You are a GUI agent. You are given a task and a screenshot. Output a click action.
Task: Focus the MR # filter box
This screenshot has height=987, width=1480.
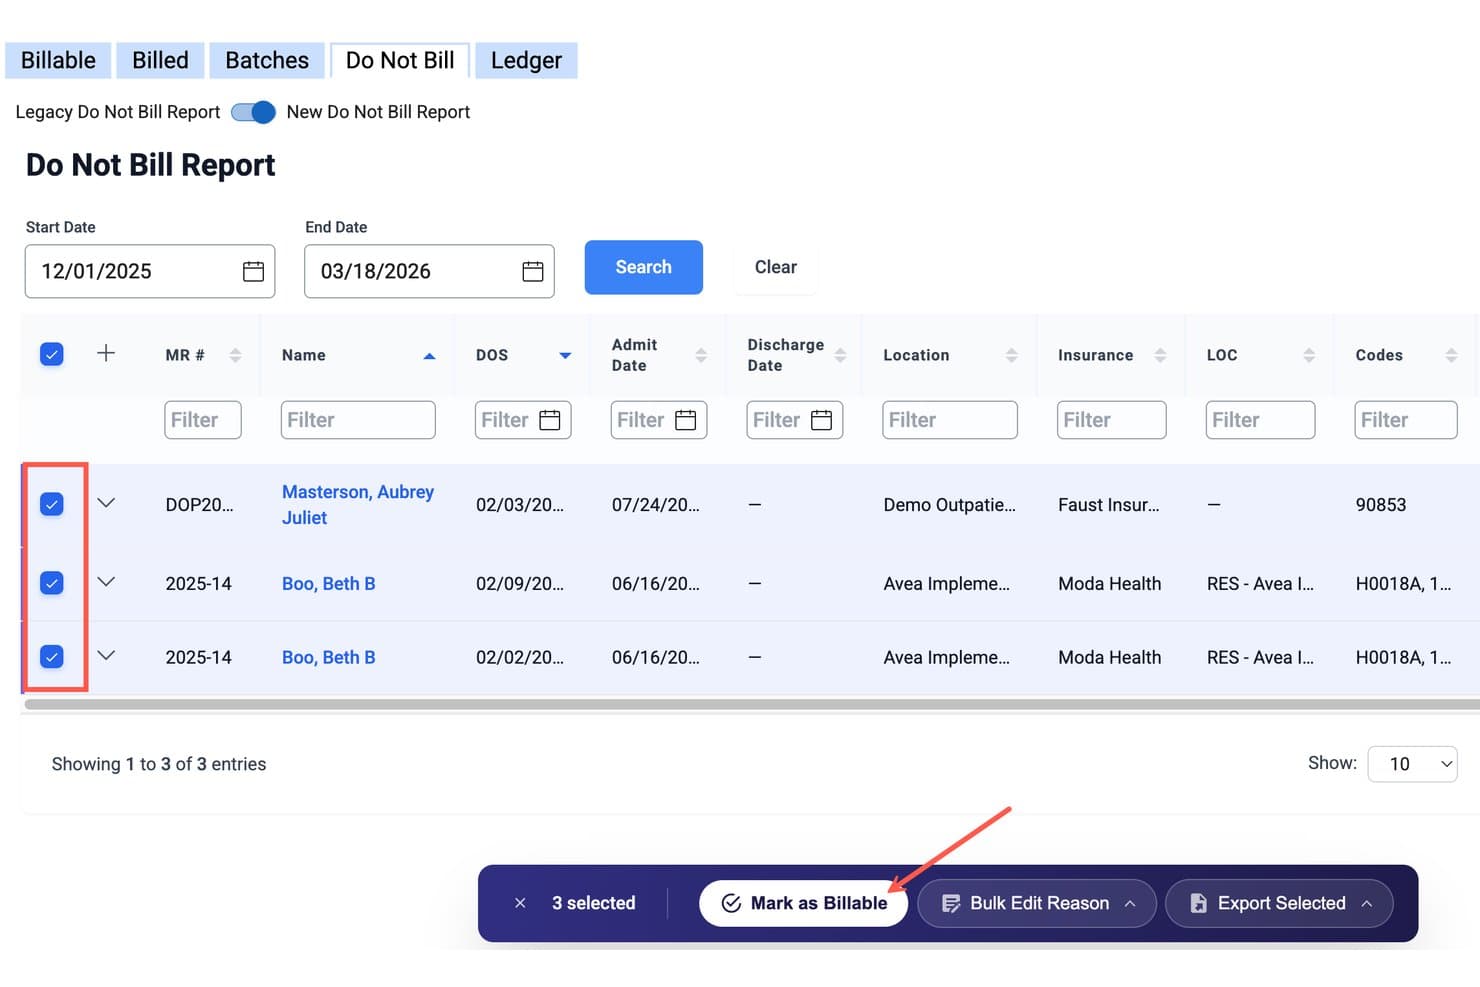pyautogui.click(x=203, y=420)
